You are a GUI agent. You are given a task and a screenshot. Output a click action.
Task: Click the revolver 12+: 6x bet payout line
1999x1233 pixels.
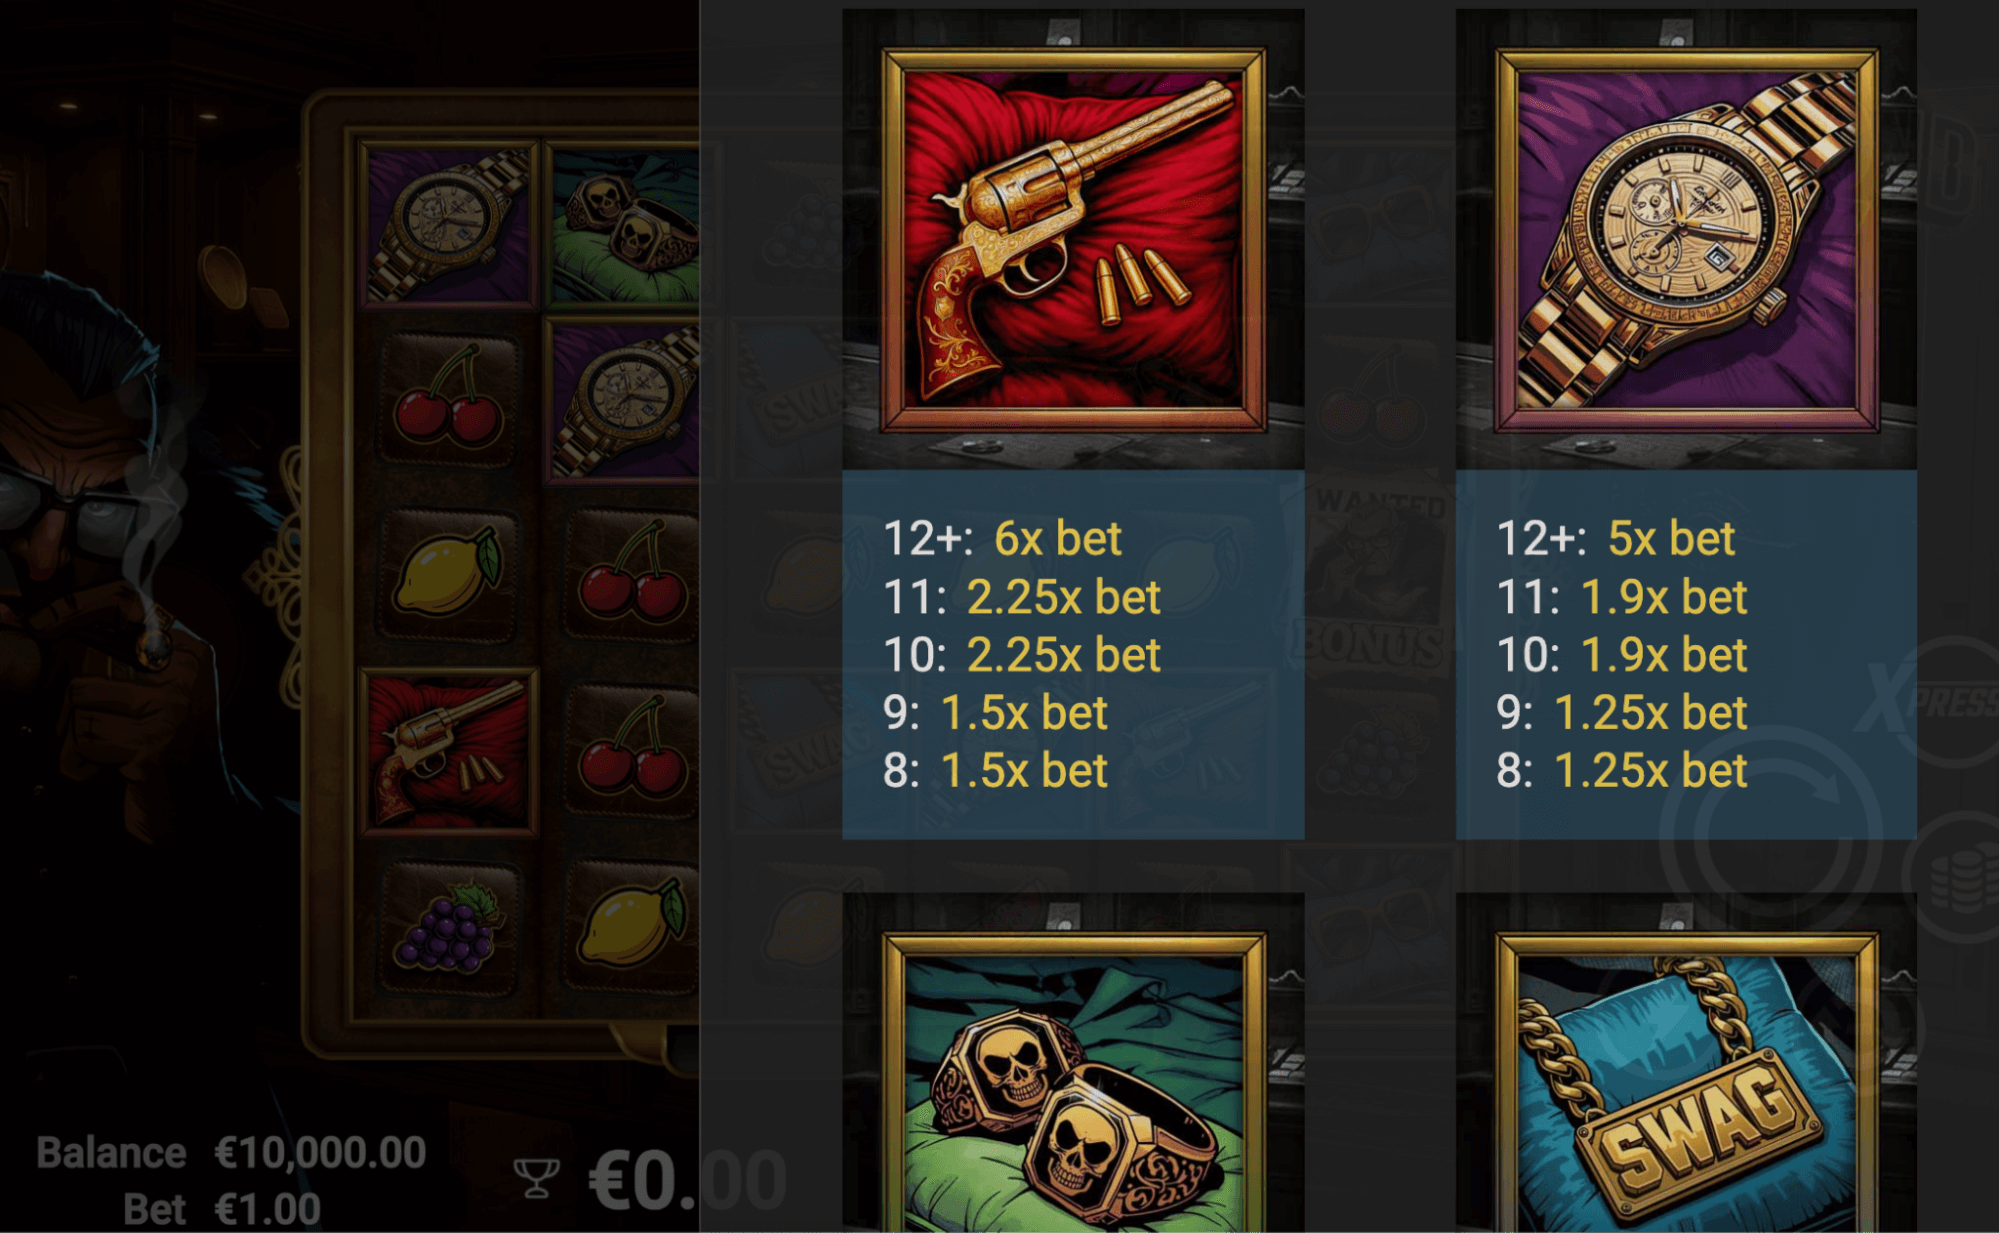coord(1003,539)
